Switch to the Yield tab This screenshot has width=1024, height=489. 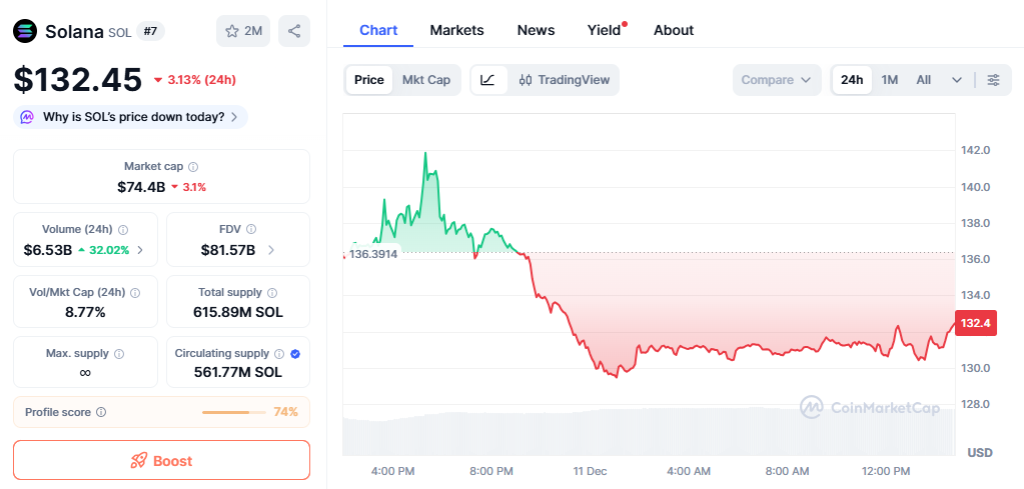pos(604,30)
